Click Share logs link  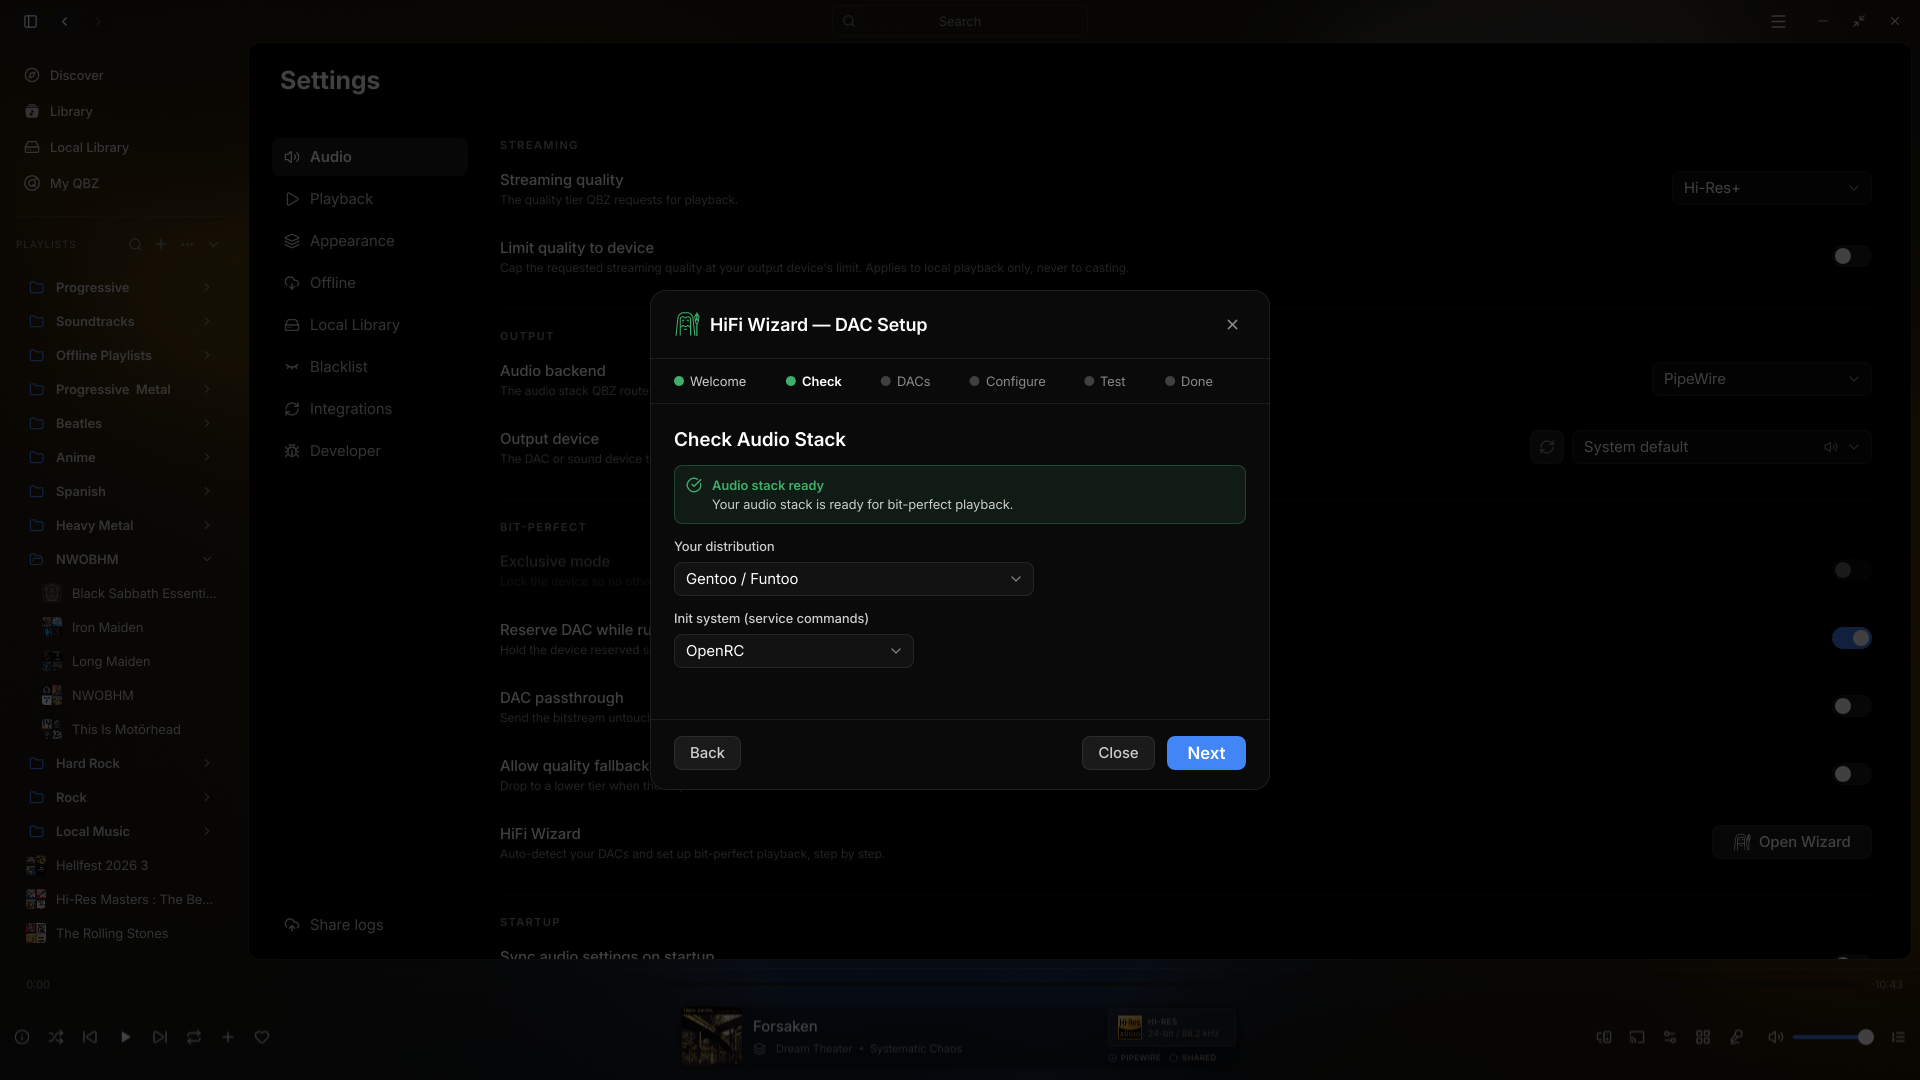click(x=335, y=925)
